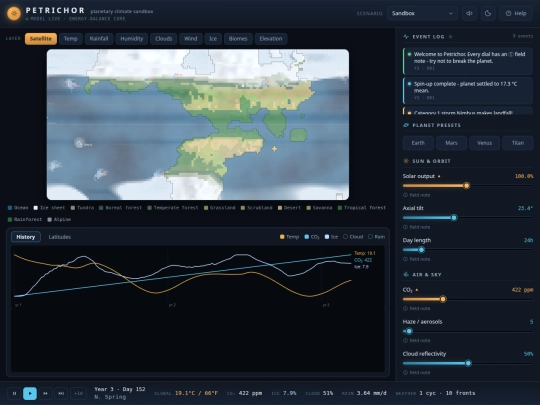Switch to the Humidity layer

[x=132, y=39]
